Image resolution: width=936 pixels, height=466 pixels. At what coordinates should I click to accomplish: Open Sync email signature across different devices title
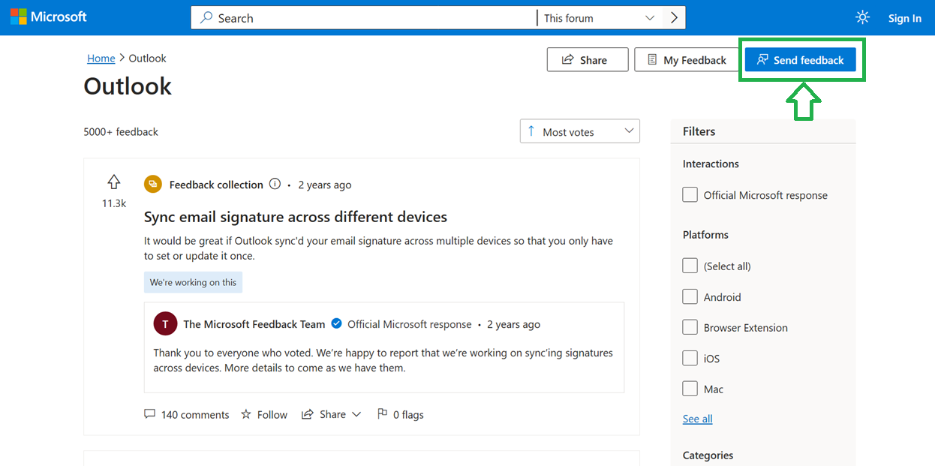pos(295,217)
